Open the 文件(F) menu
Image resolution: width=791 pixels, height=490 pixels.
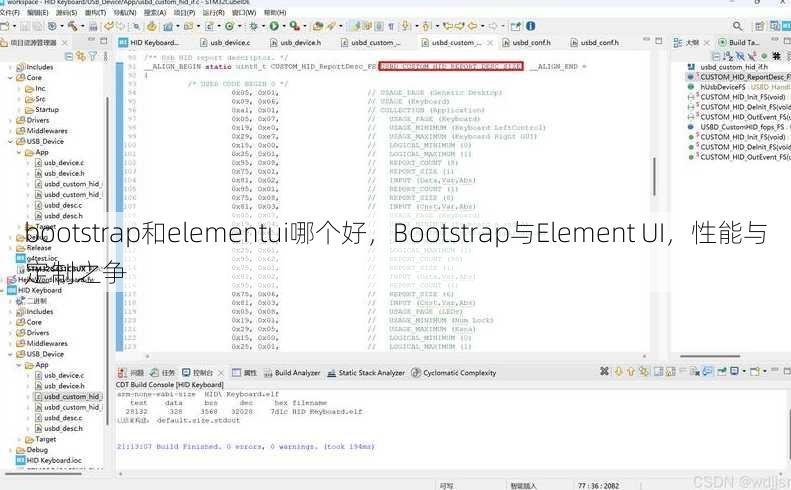(x=10, y=12)
